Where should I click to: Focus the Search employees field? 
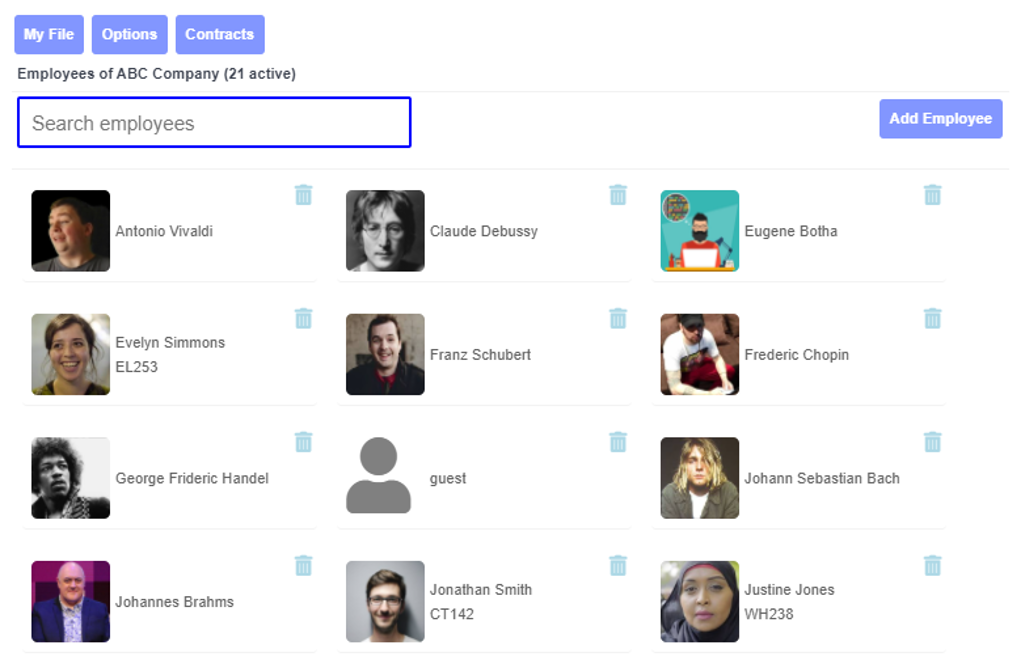coord(214,122)
